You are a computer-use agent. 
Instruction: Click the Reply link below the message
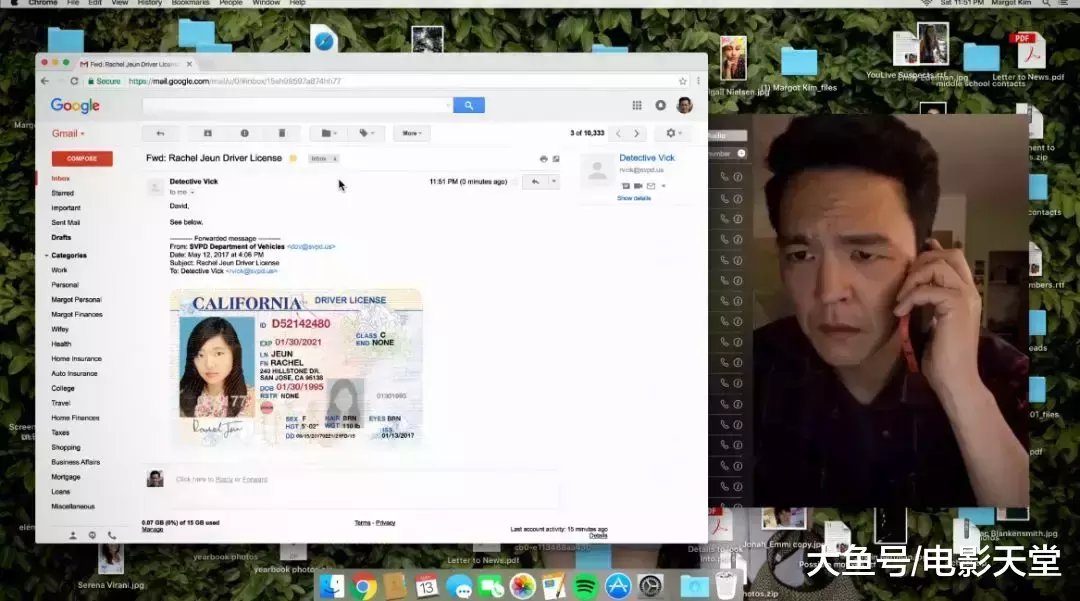(x=224, y=479)
